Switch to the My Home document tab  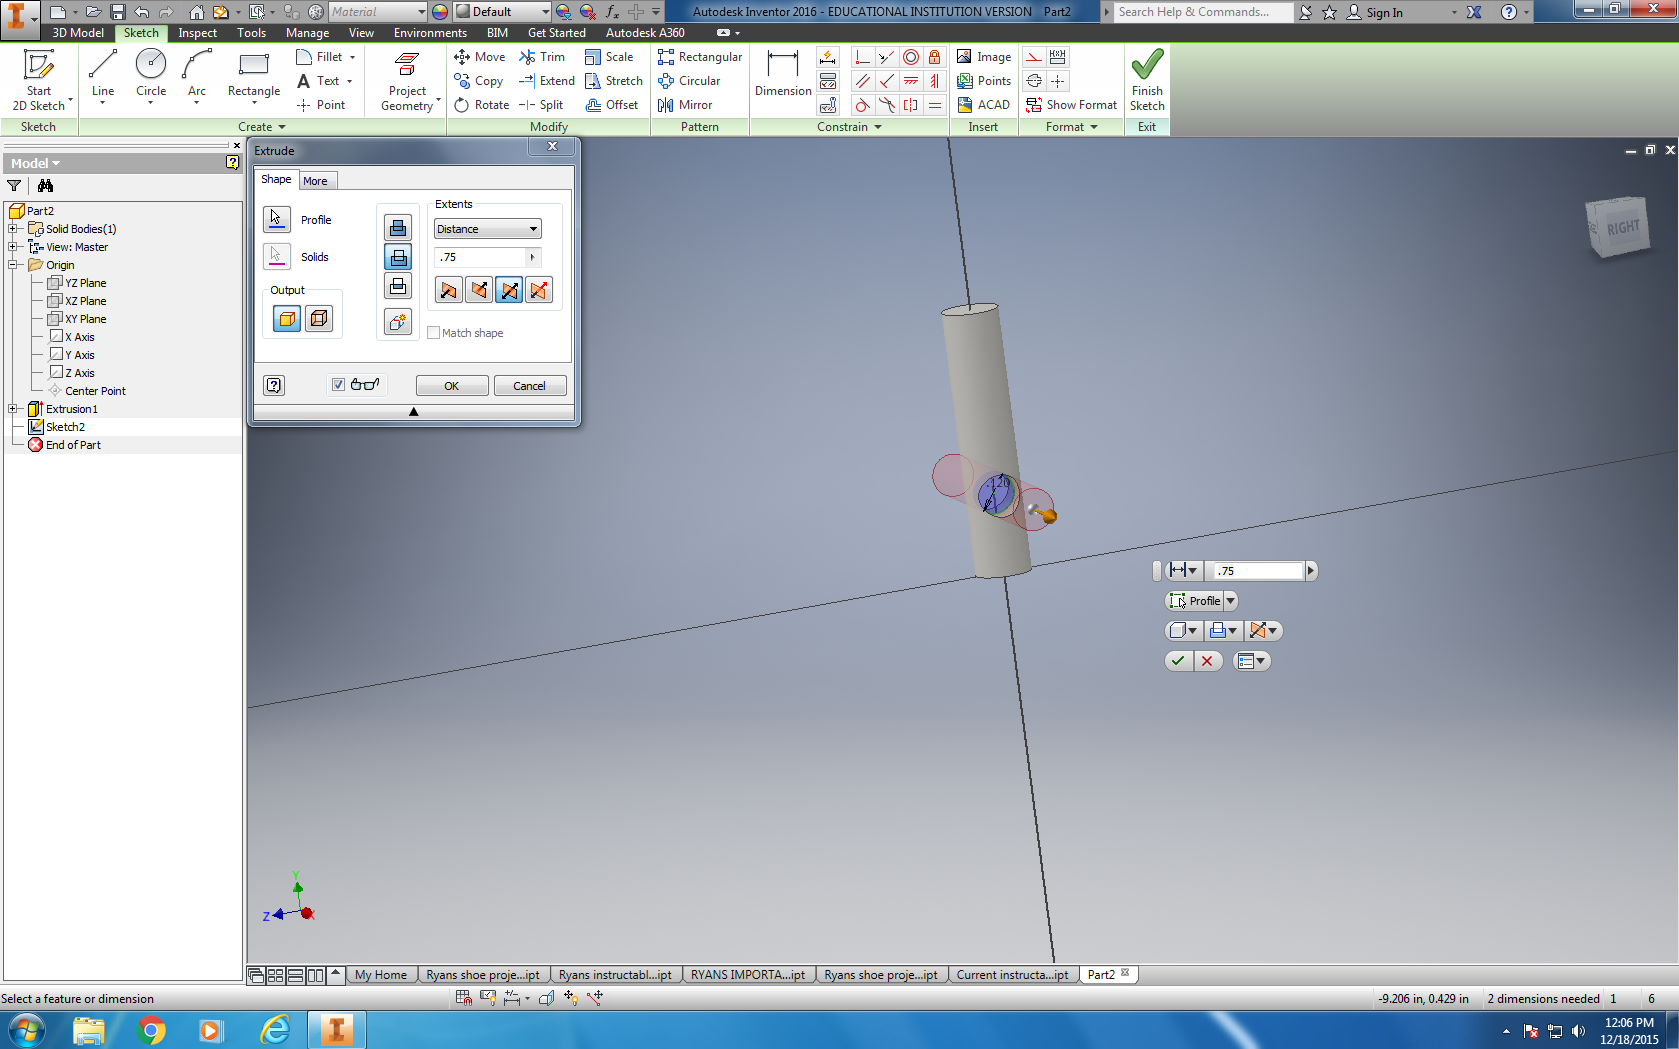point(381,975)
